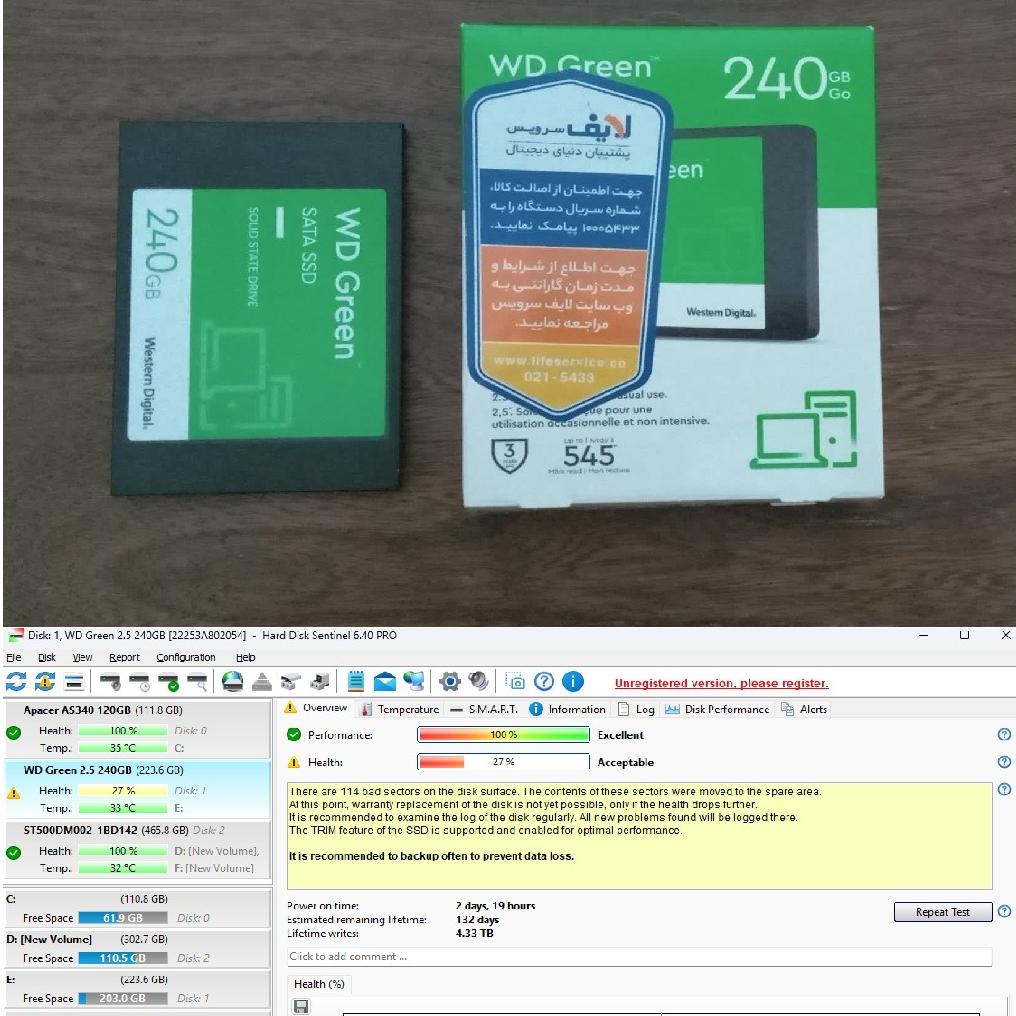Click the Health 27 % bar in Overview
This screenshot has height=1016, width=1016.
click(x=503, y=762)
